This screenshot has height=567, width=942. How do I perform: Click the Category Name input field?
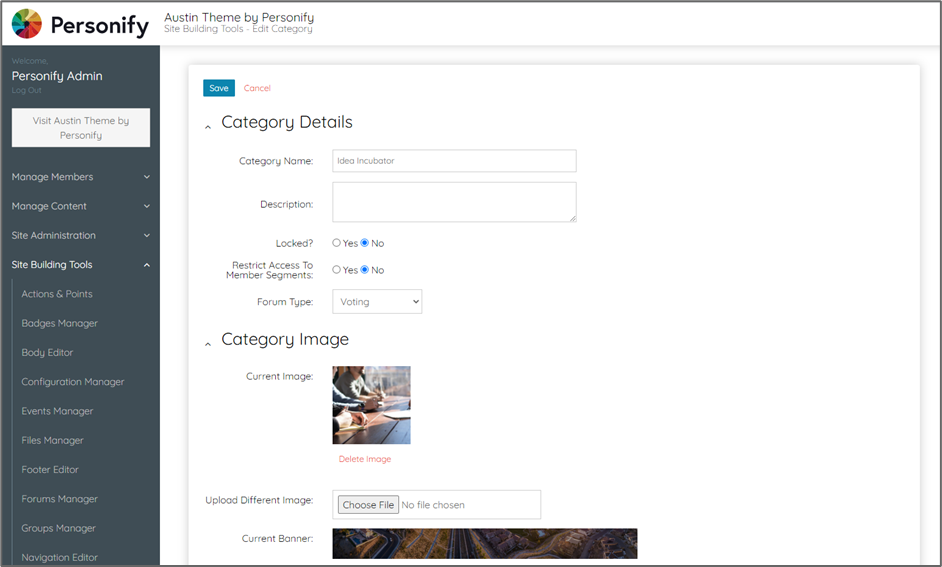pyautogui.click(x=454, y=161)
